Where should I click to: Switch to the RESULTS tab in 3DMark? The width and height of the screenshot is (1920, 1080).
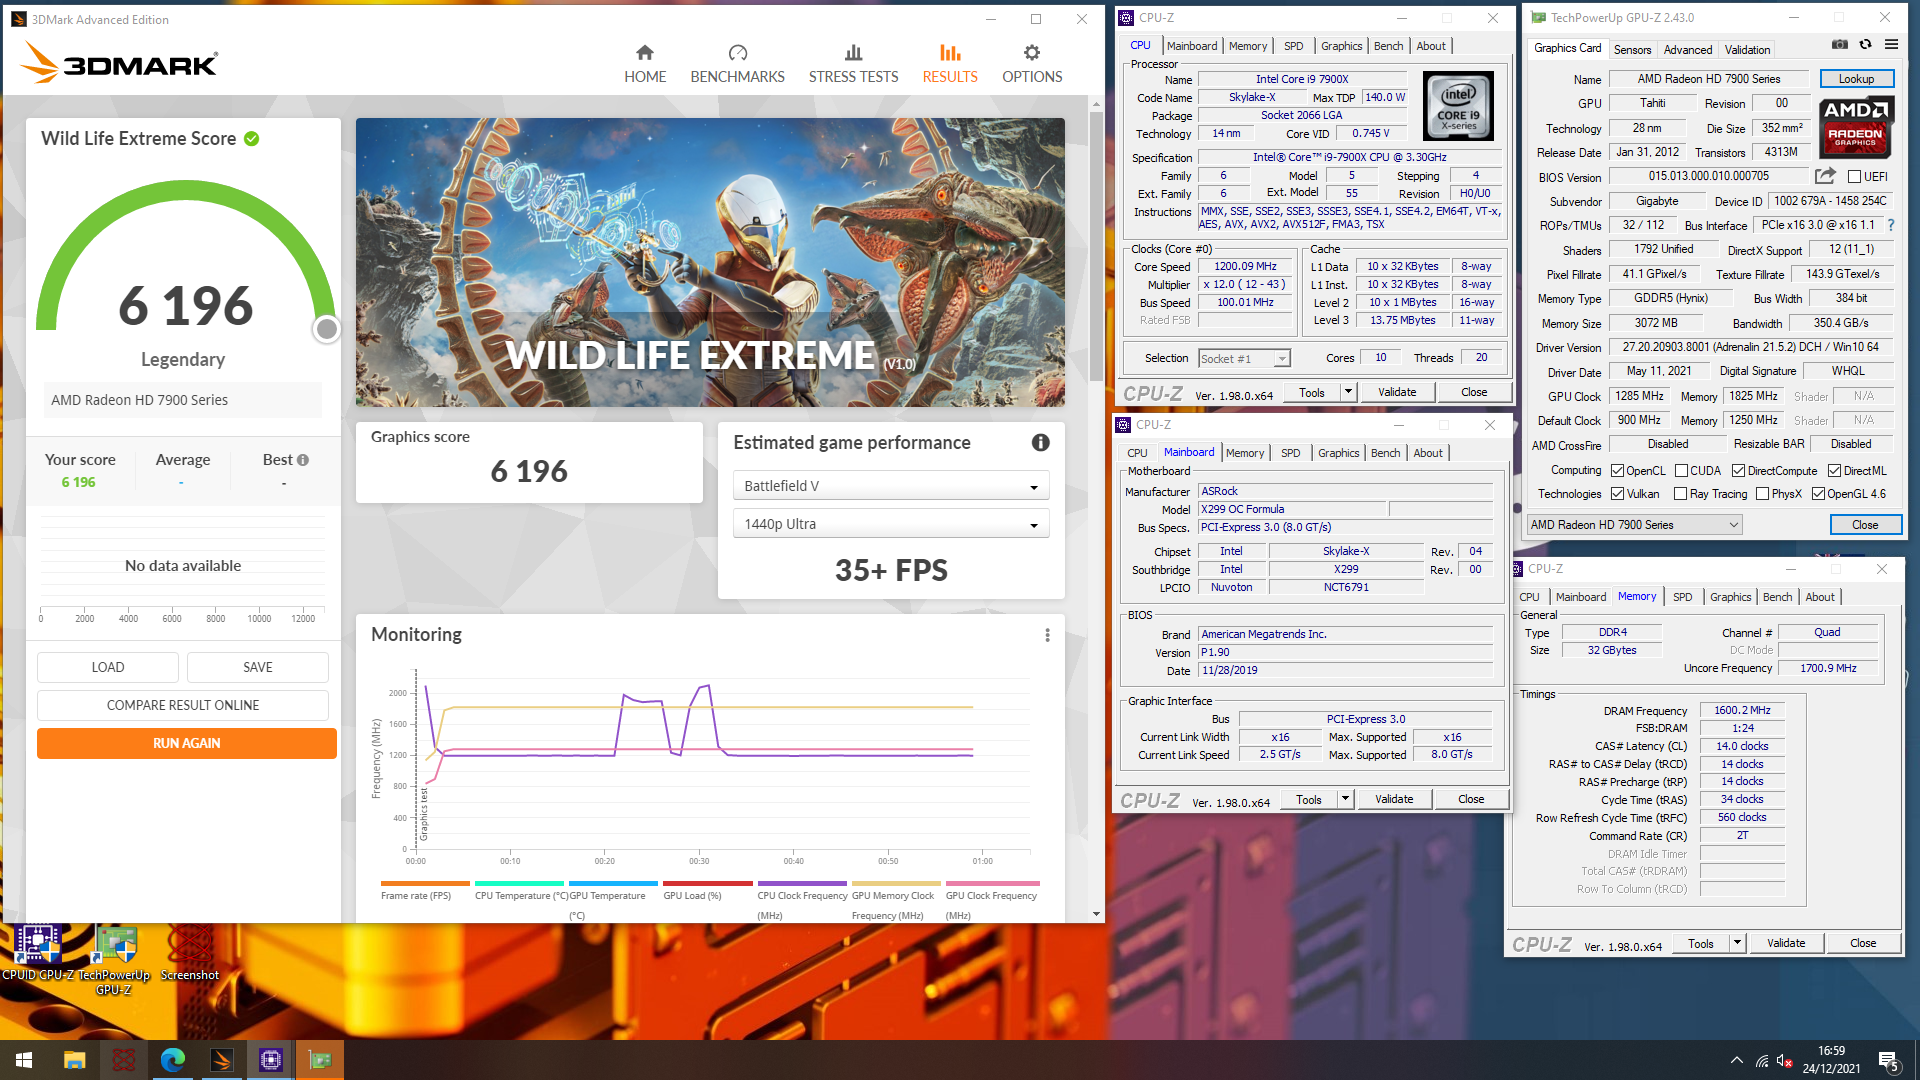click(x=950, y=64)
